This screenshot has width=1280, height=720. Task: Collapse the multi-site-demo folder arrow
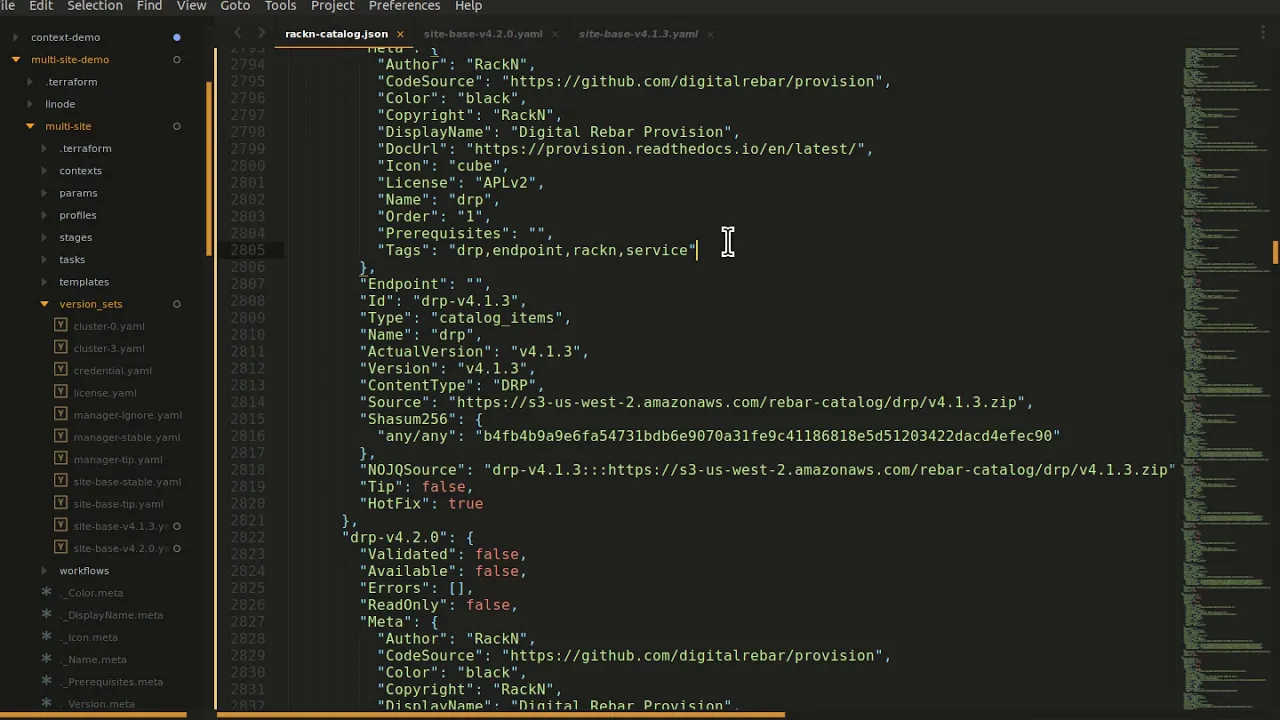click(16, 59)
